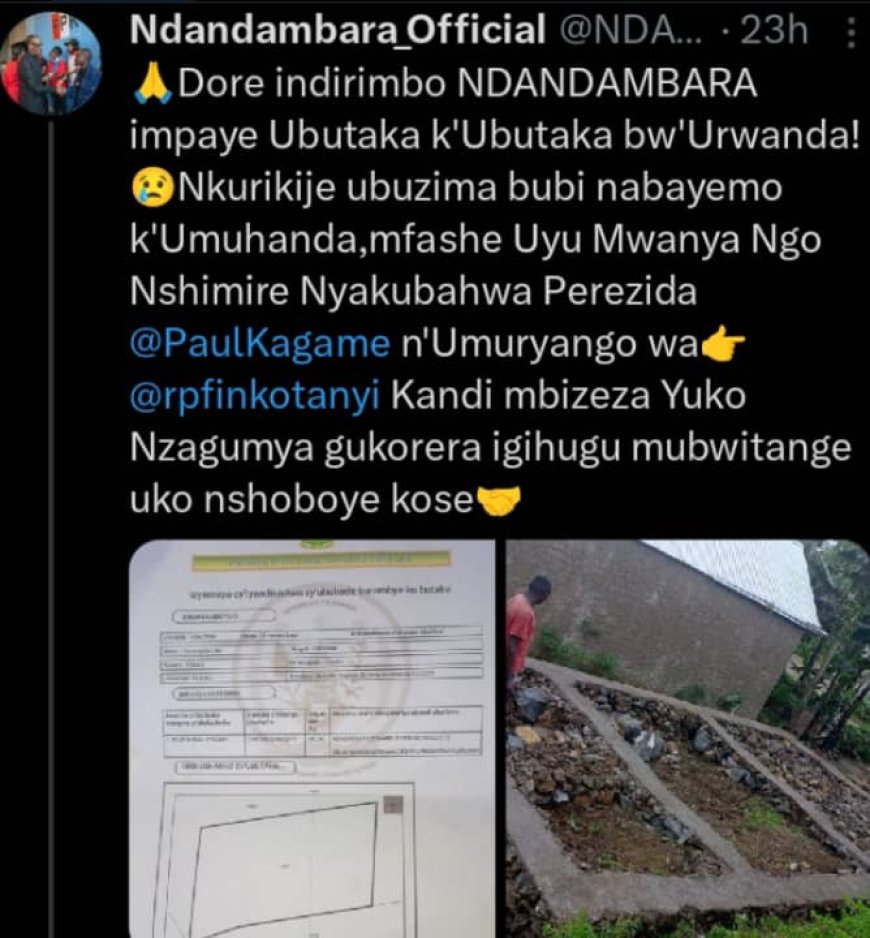The width and height of the screenshot is (870, 938).
Task: Click the tweet text "Nzagumya gukorera igihugu"
Action: (x=375, y=449)
